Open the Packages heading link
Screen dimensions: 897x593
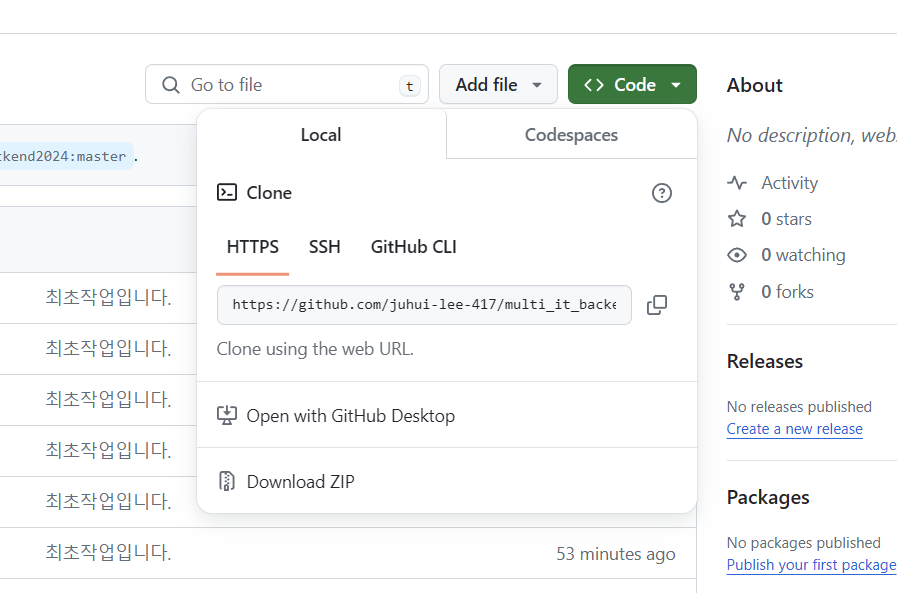(x=768, y=498)
